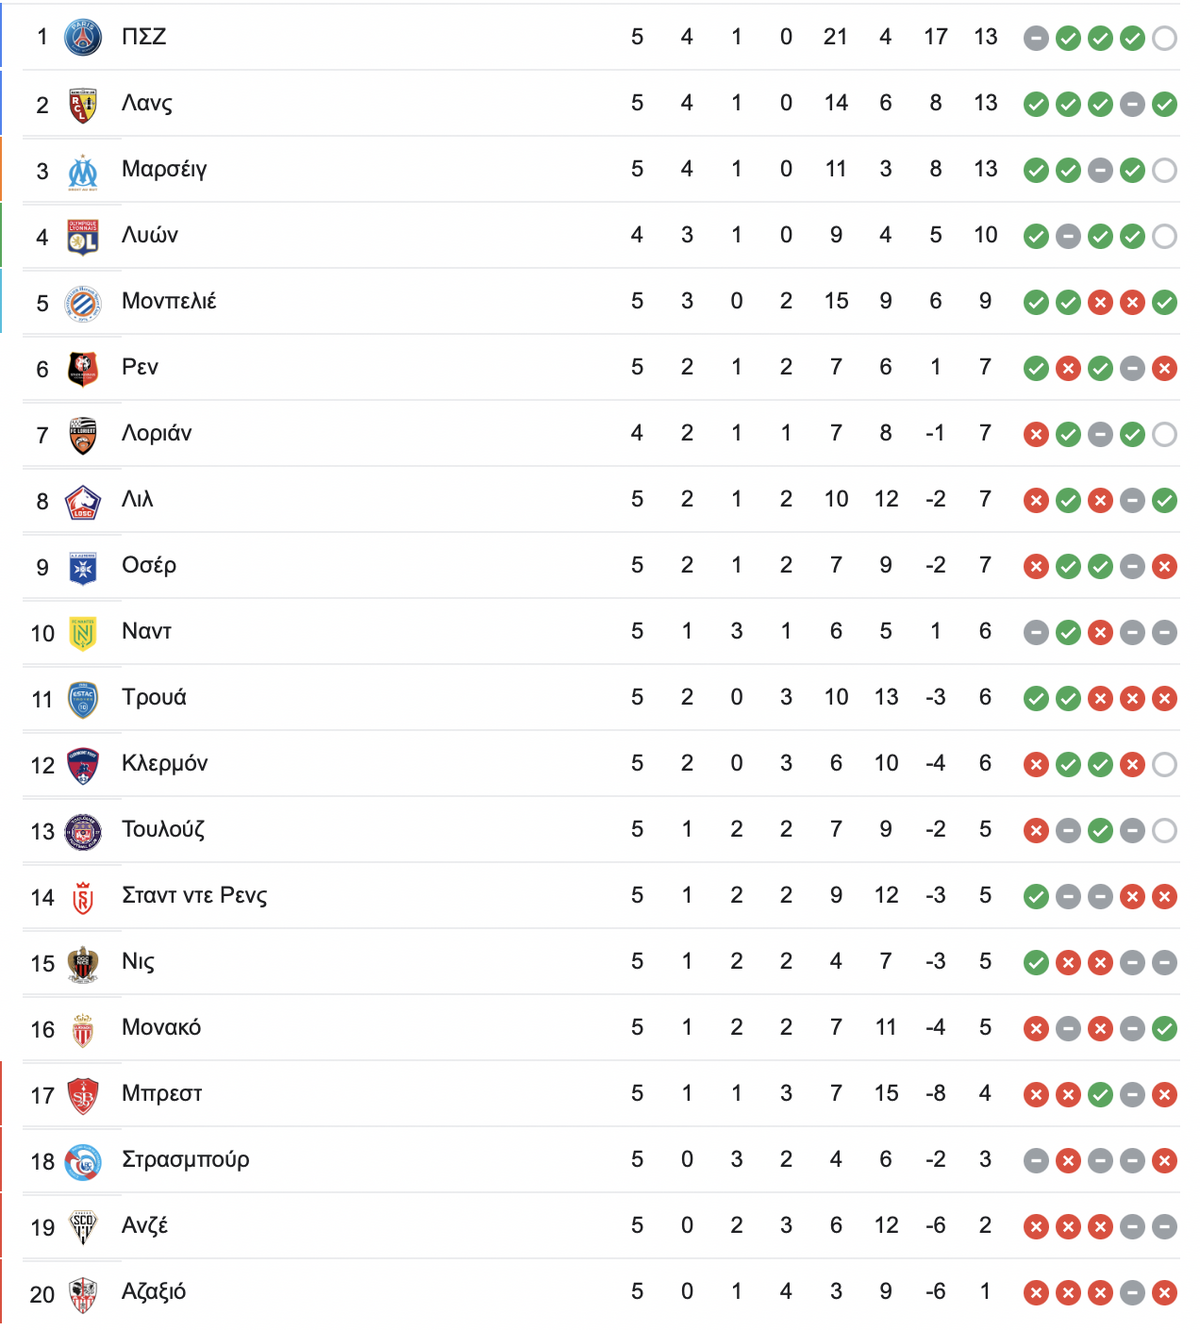Open the Σταντ ντε Ρενς team name

[195, 895]
